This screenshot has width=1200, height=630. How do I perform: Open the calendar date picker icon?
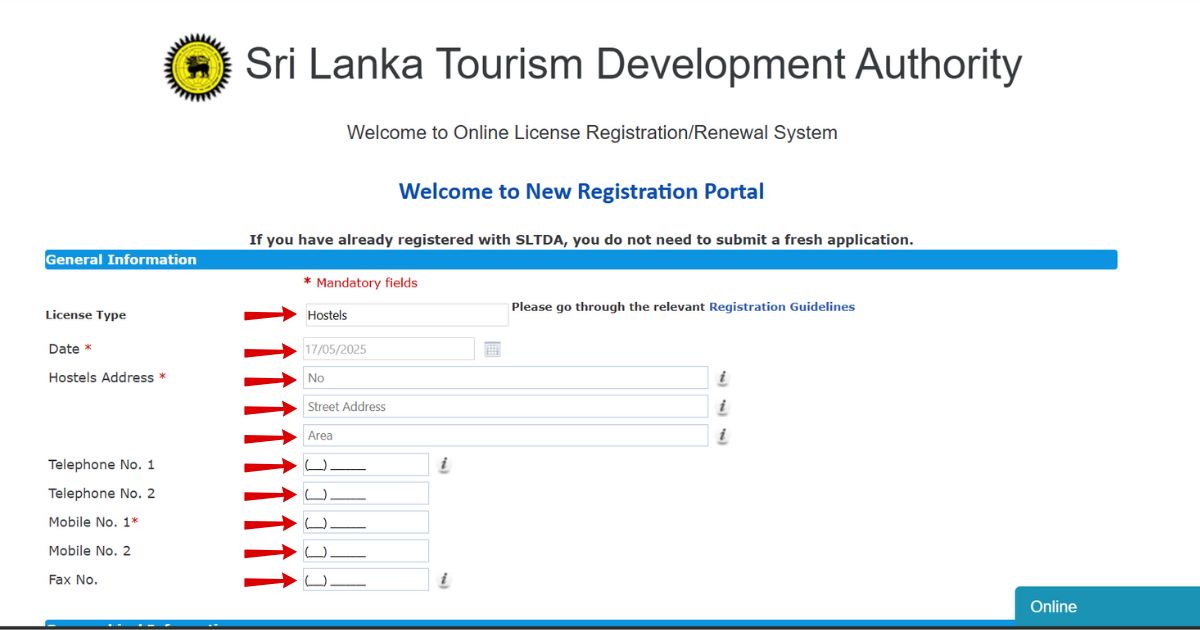[492, 348]
